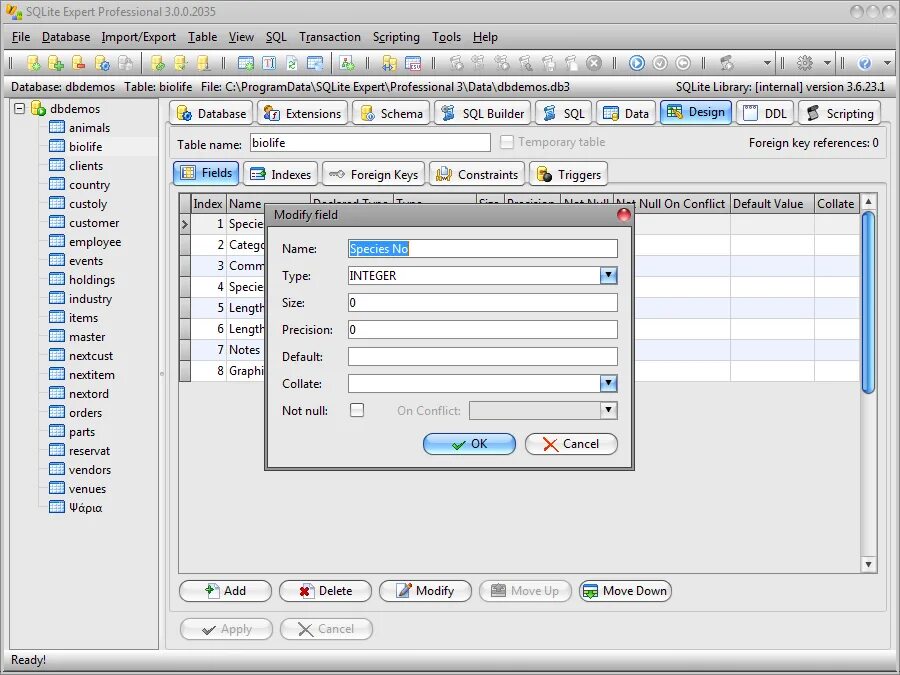The height and width of the screenshot is (675, 900).
Task: Click the grey stop X circle toolbar icon
Action: coord(593,63)
